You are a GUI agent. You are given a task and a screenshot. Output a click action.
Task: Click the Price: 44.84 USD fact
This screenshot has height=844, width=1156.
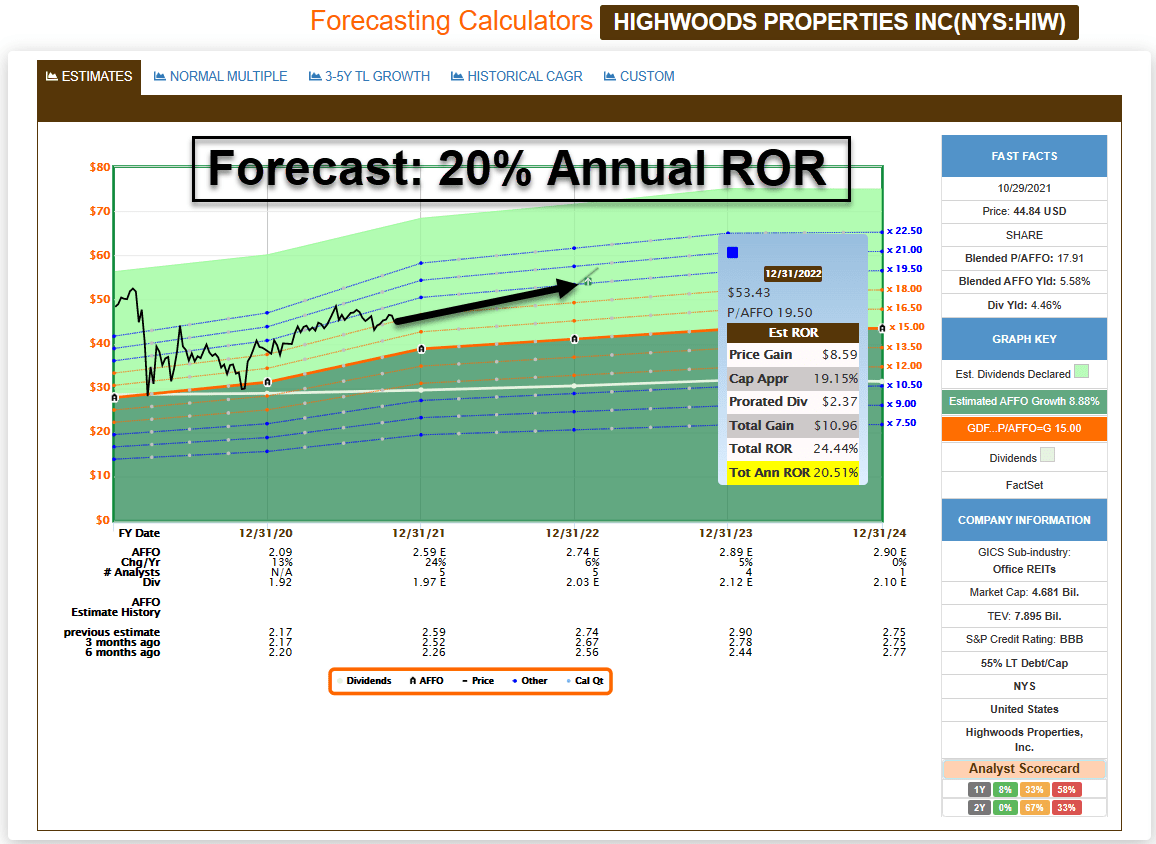coord(1024,212)
